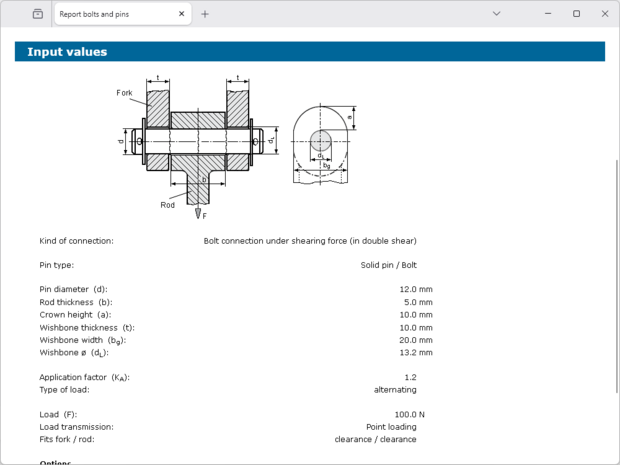Click the Kind of connection label
Screen dimensions: 620x465
(x=76, y=241)
